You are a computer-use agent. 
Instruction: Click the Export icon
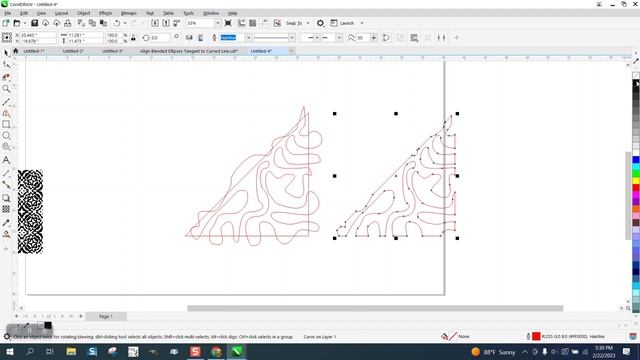(166, 23)
